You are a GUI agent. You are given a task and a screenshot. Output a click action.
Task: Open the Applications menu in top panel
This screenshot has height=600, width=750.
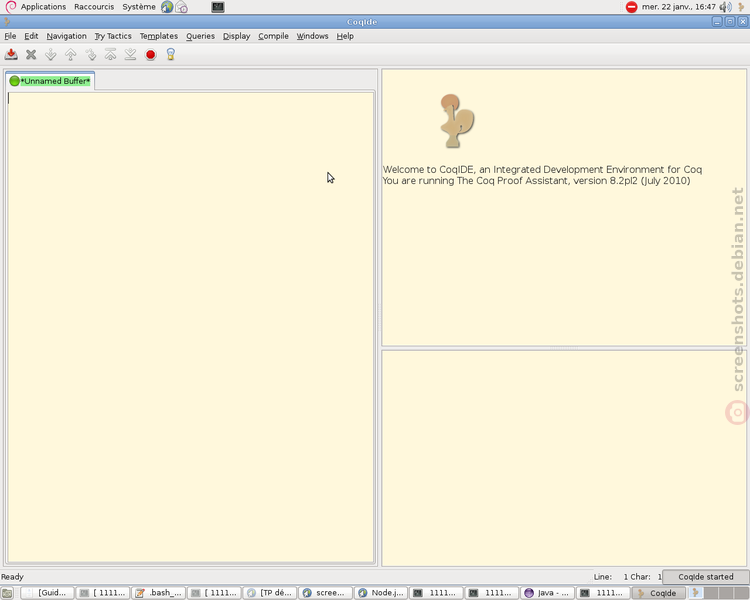point(43,7)
